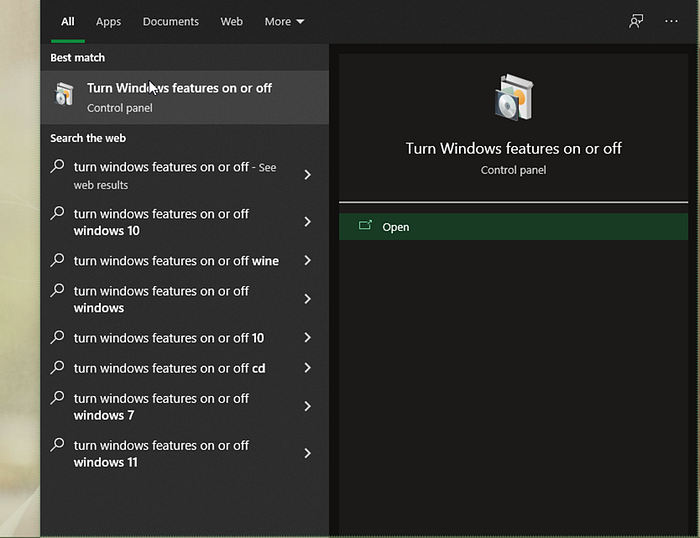Click 'Turn Windows features on or off' title in preview
The image size is (700, 538).
513,148
